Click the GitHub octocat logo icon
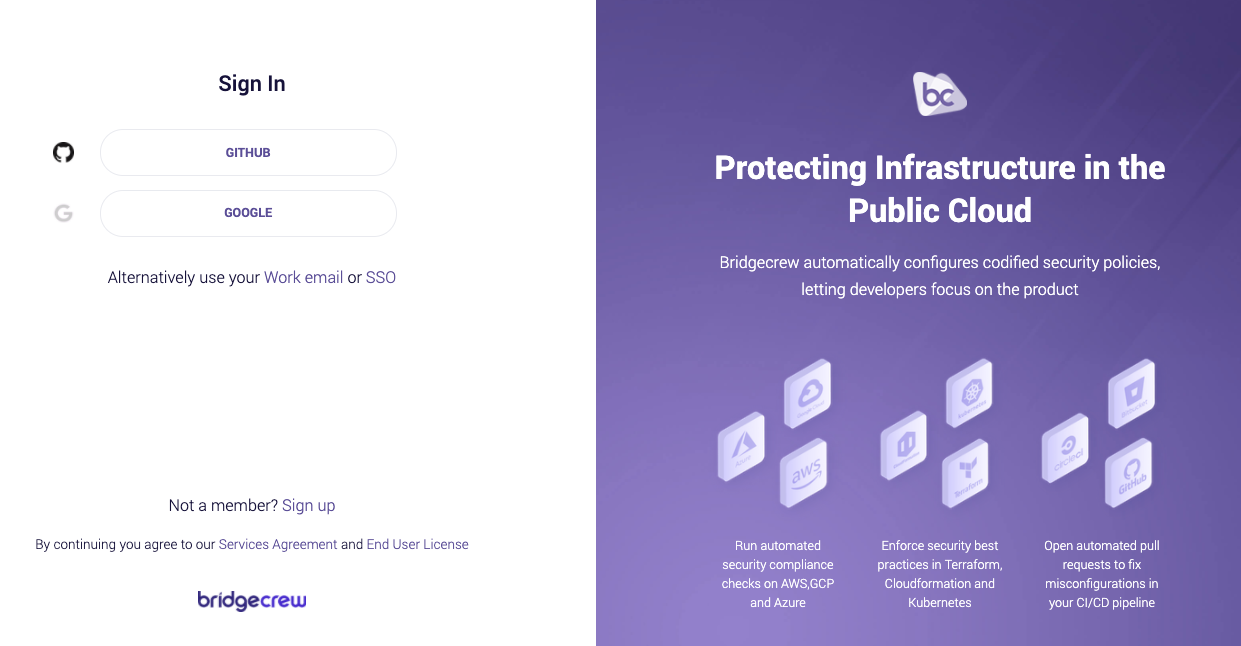 64,153
